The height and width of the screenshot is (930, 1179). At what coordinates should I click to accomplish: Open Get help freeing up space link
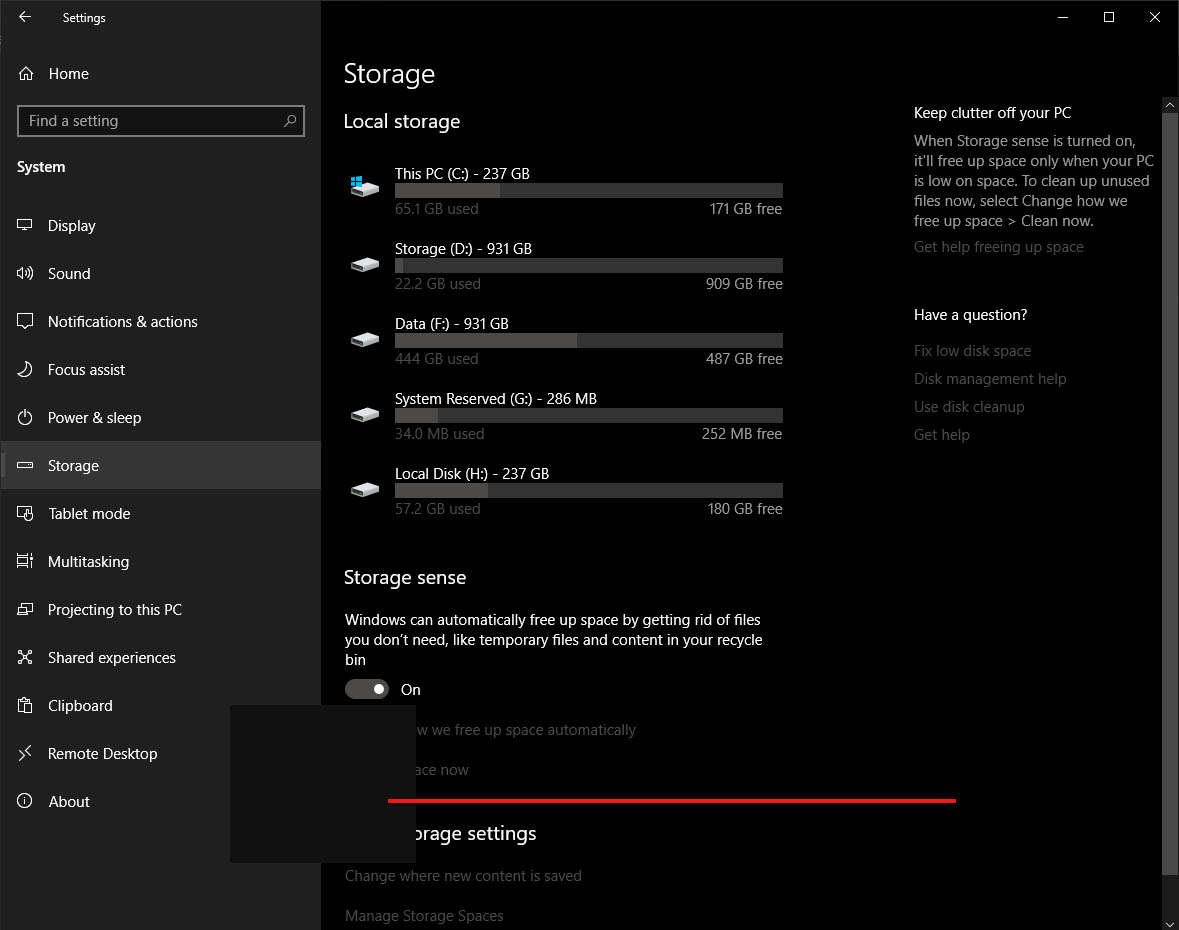click(999, 247)
